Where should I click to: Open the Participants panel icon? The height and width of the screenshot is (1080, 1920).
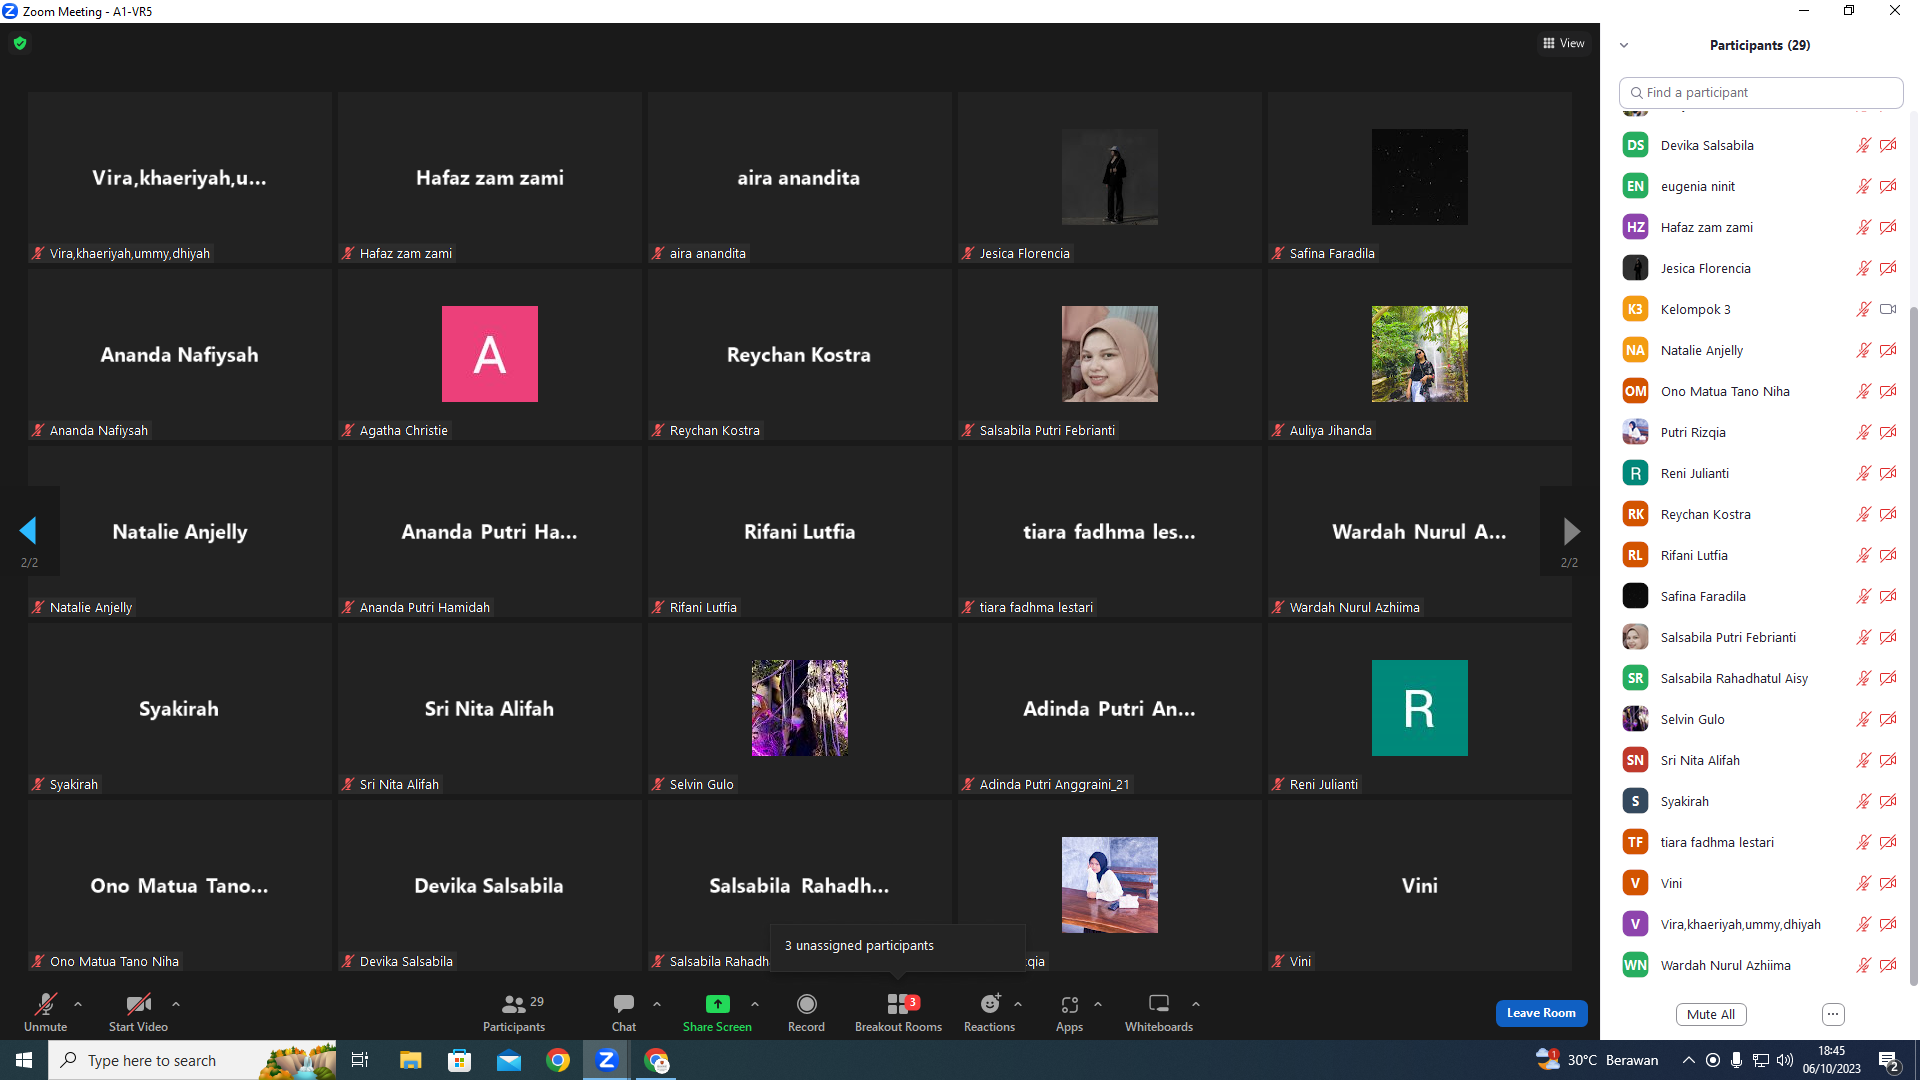[514, 1004]
